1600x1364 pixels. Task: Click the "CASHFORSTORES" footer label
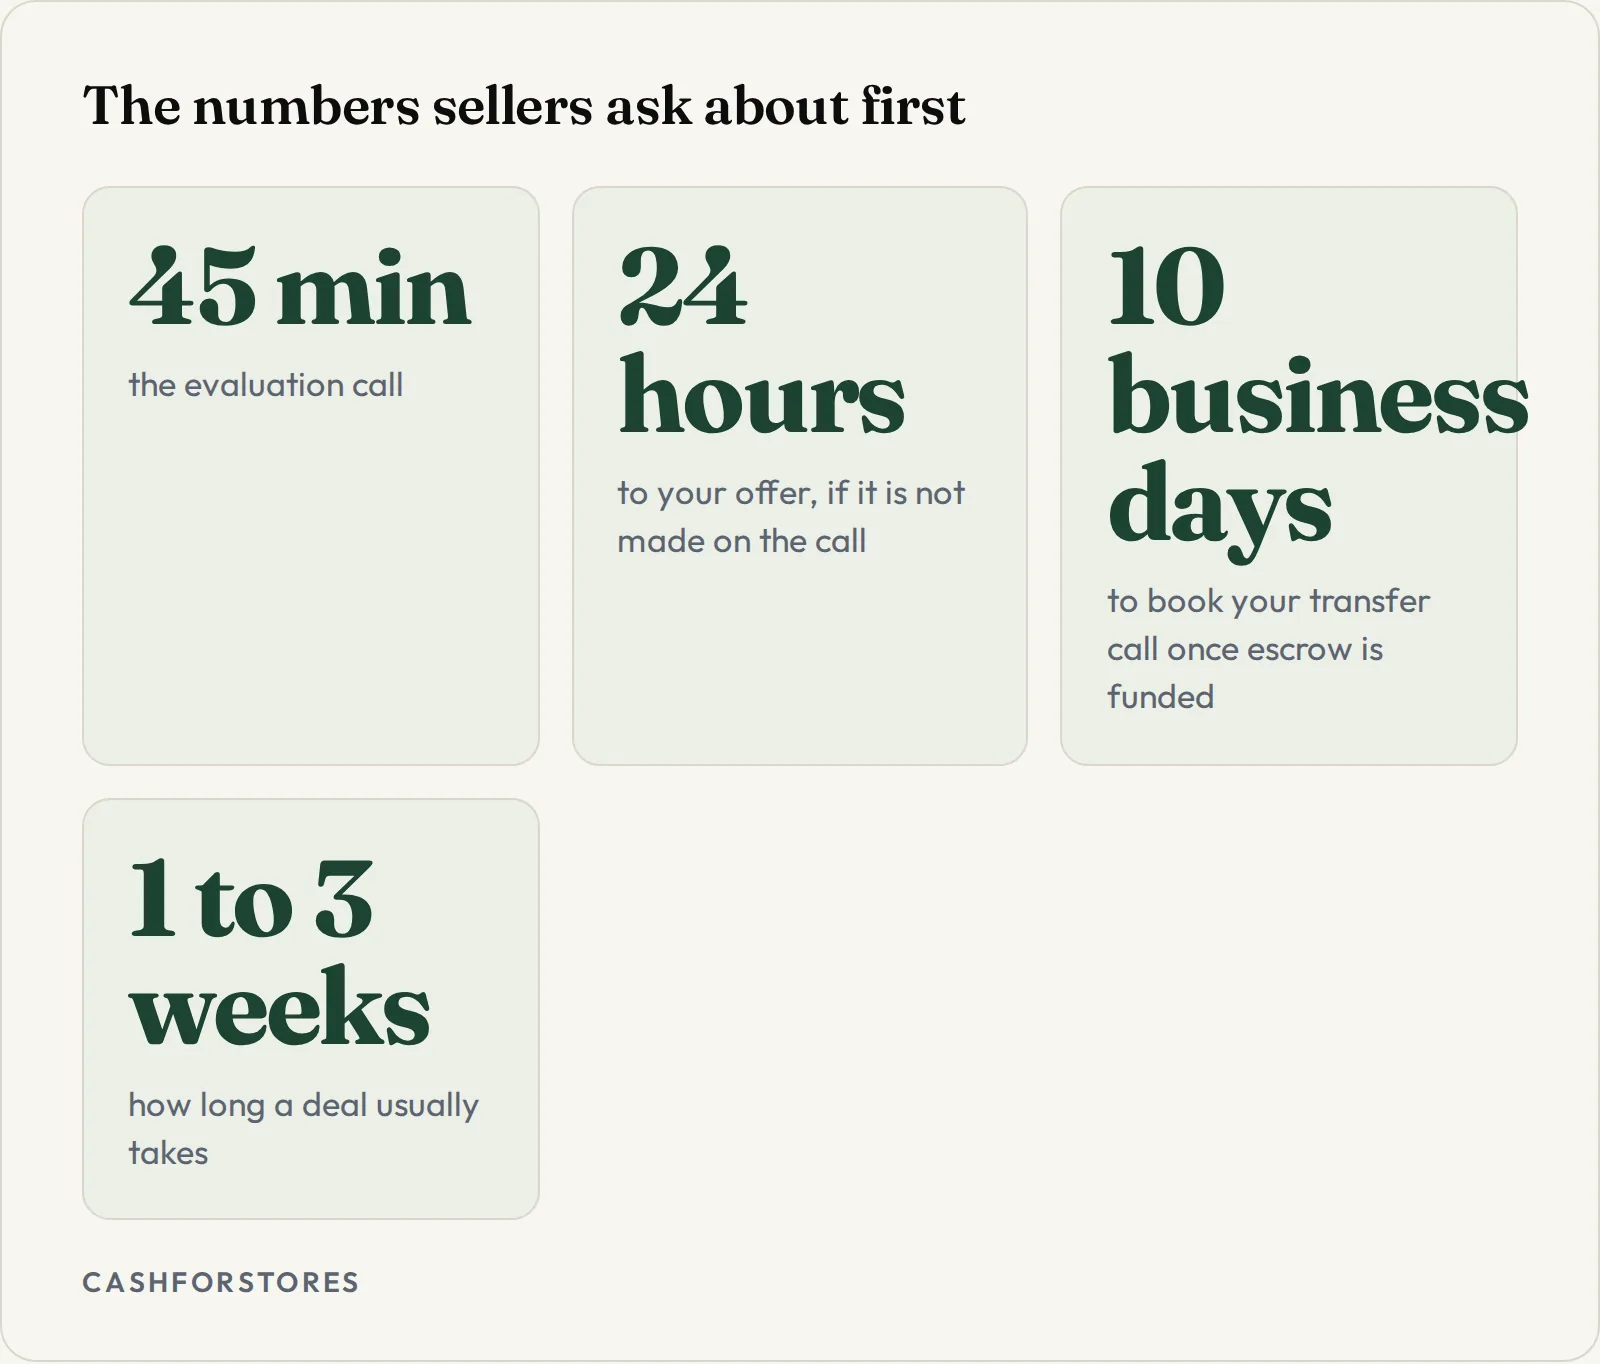[x=221, y=1282]
